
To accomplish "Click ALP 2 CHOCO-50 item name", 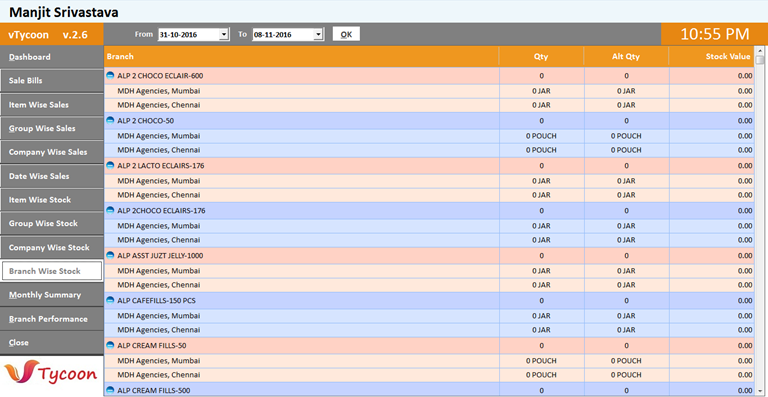I will pos(146,121).
